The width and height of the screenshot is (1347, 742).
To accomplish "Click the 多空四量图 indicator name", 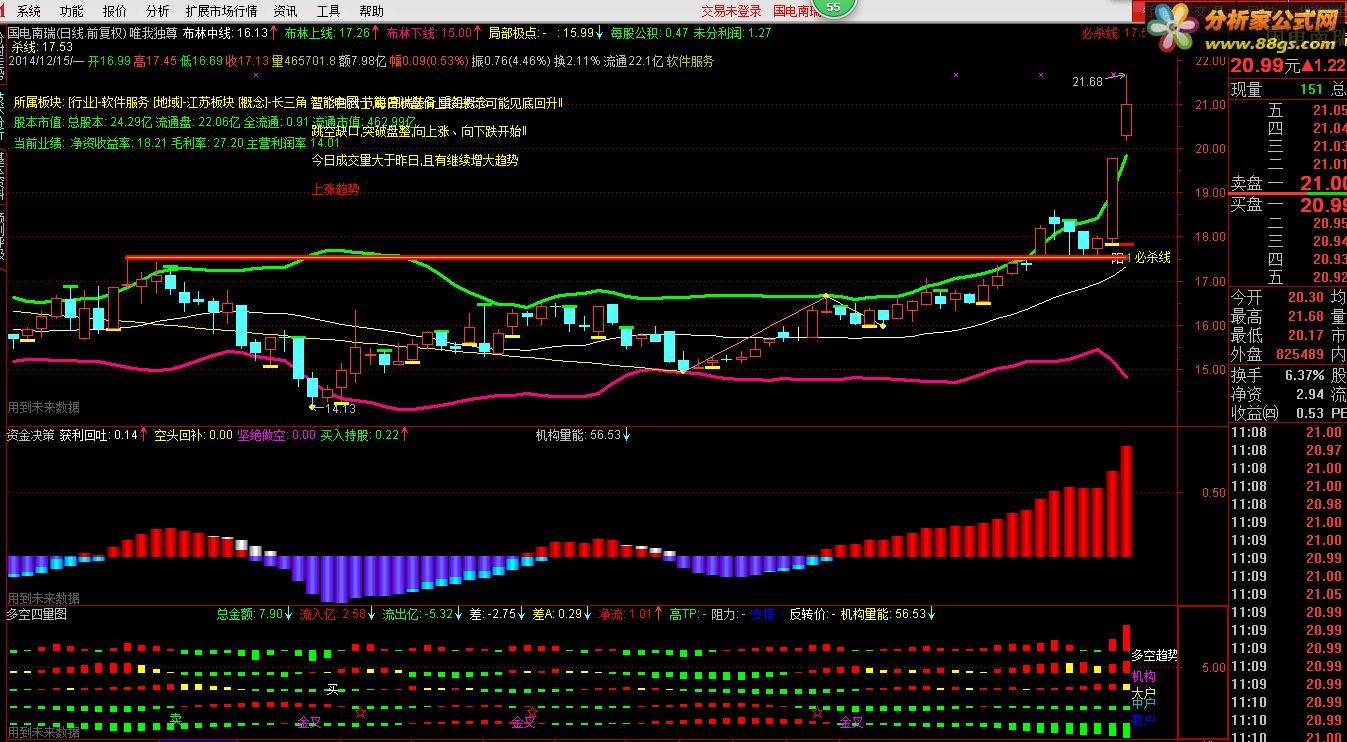I will 37,614.
